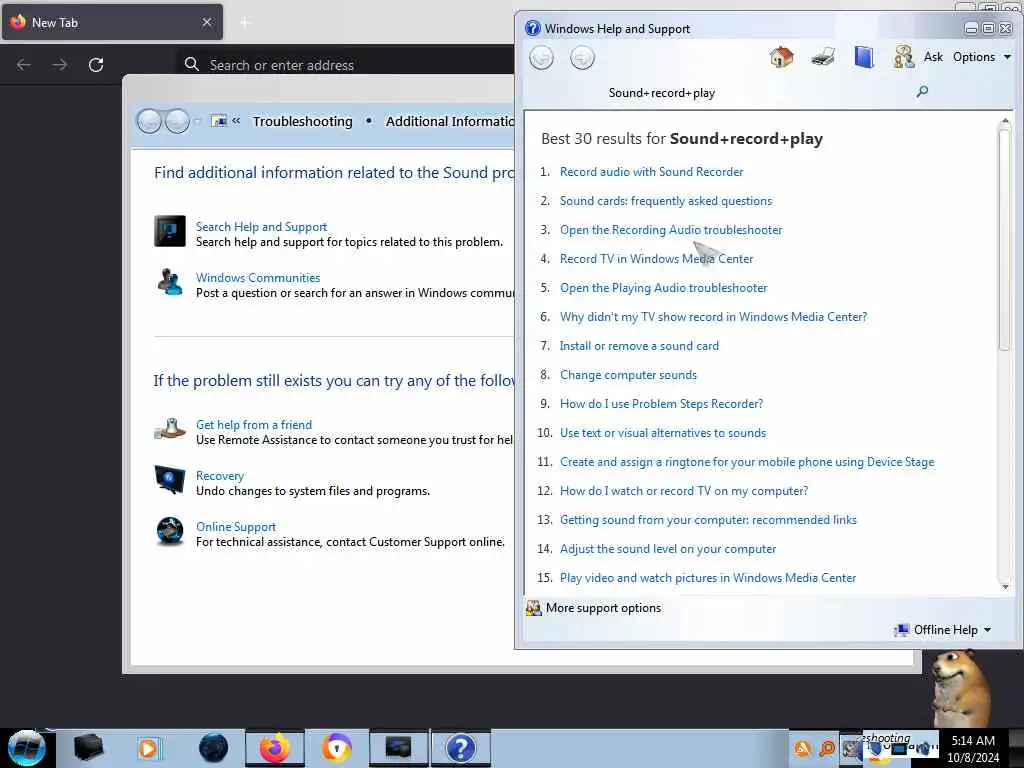Click the More support options icon
The image size is (1024, 768).
534,608
